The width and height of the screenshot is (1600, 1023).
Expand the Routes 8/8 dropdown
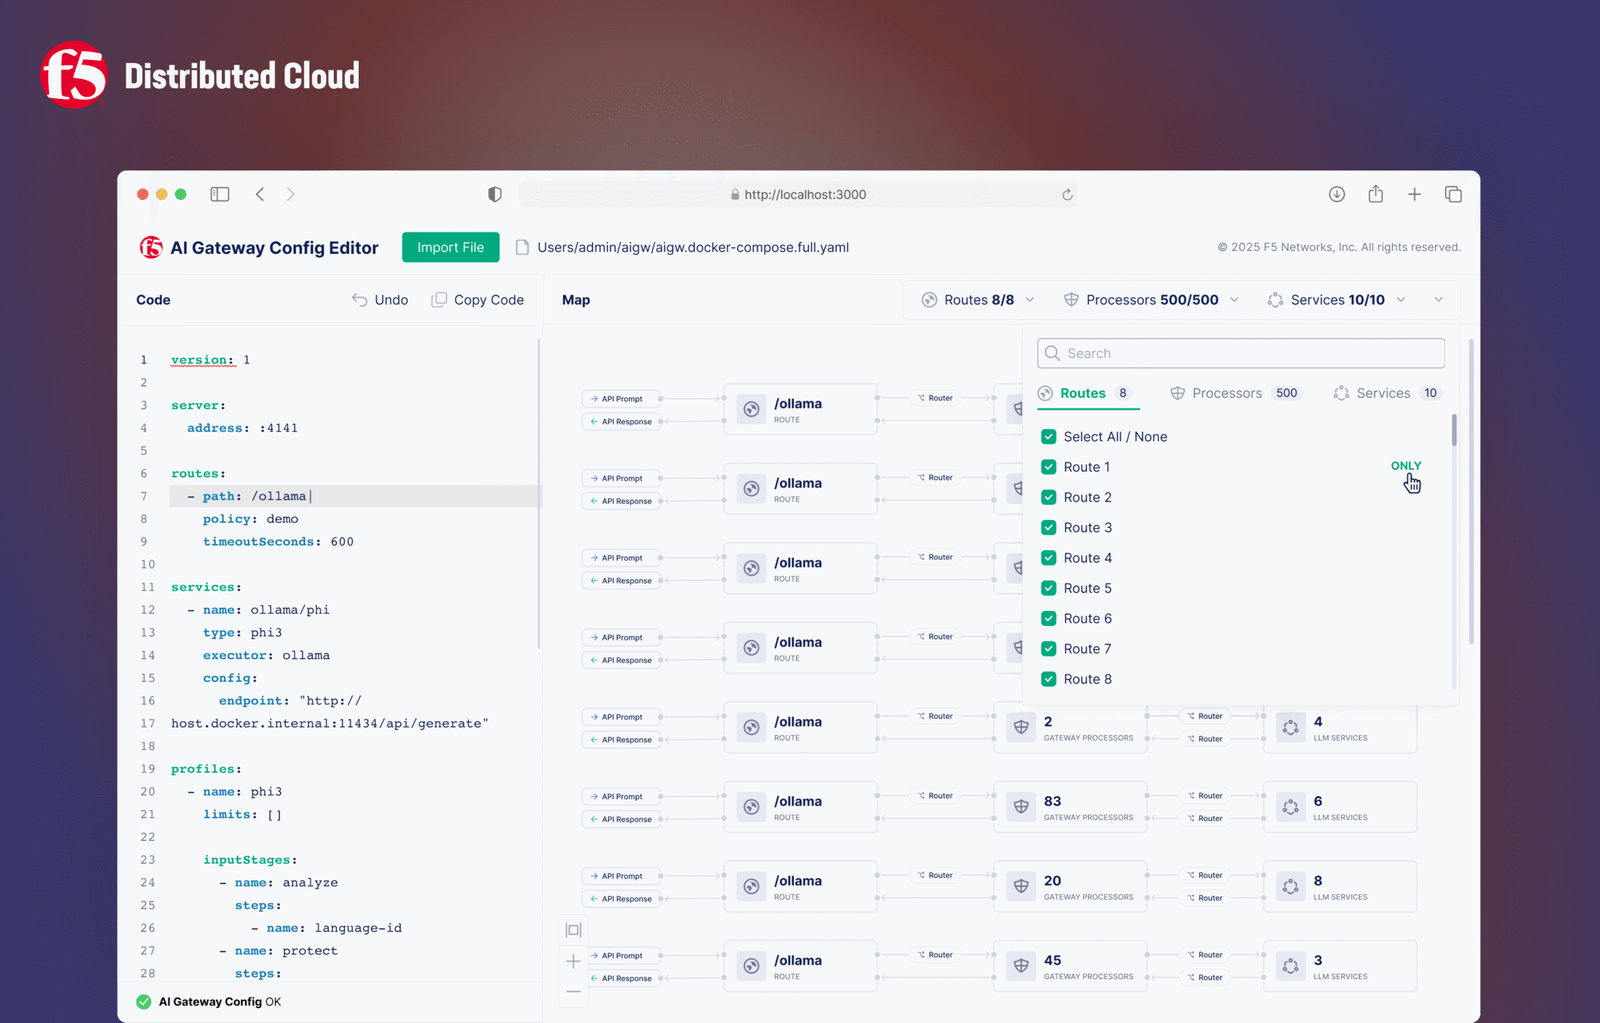point(978,300)
